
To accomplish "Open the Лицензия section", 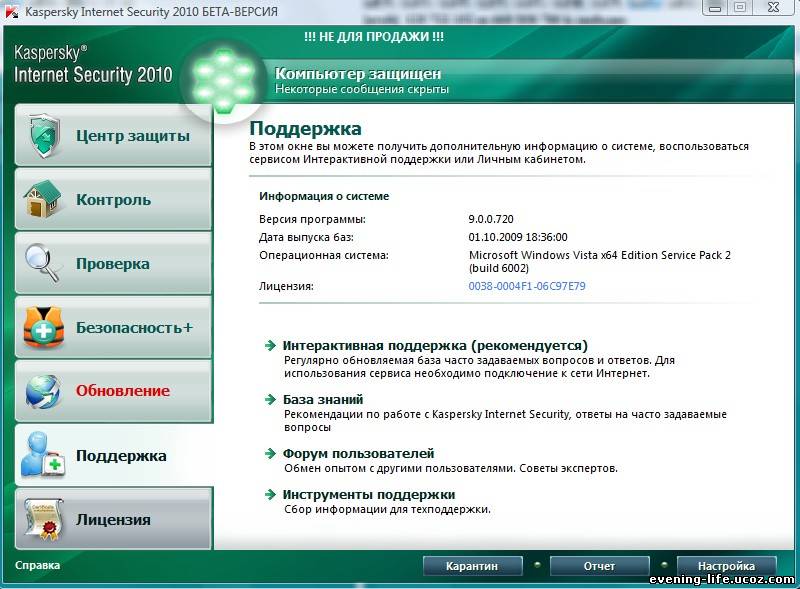I will [113, 519].
